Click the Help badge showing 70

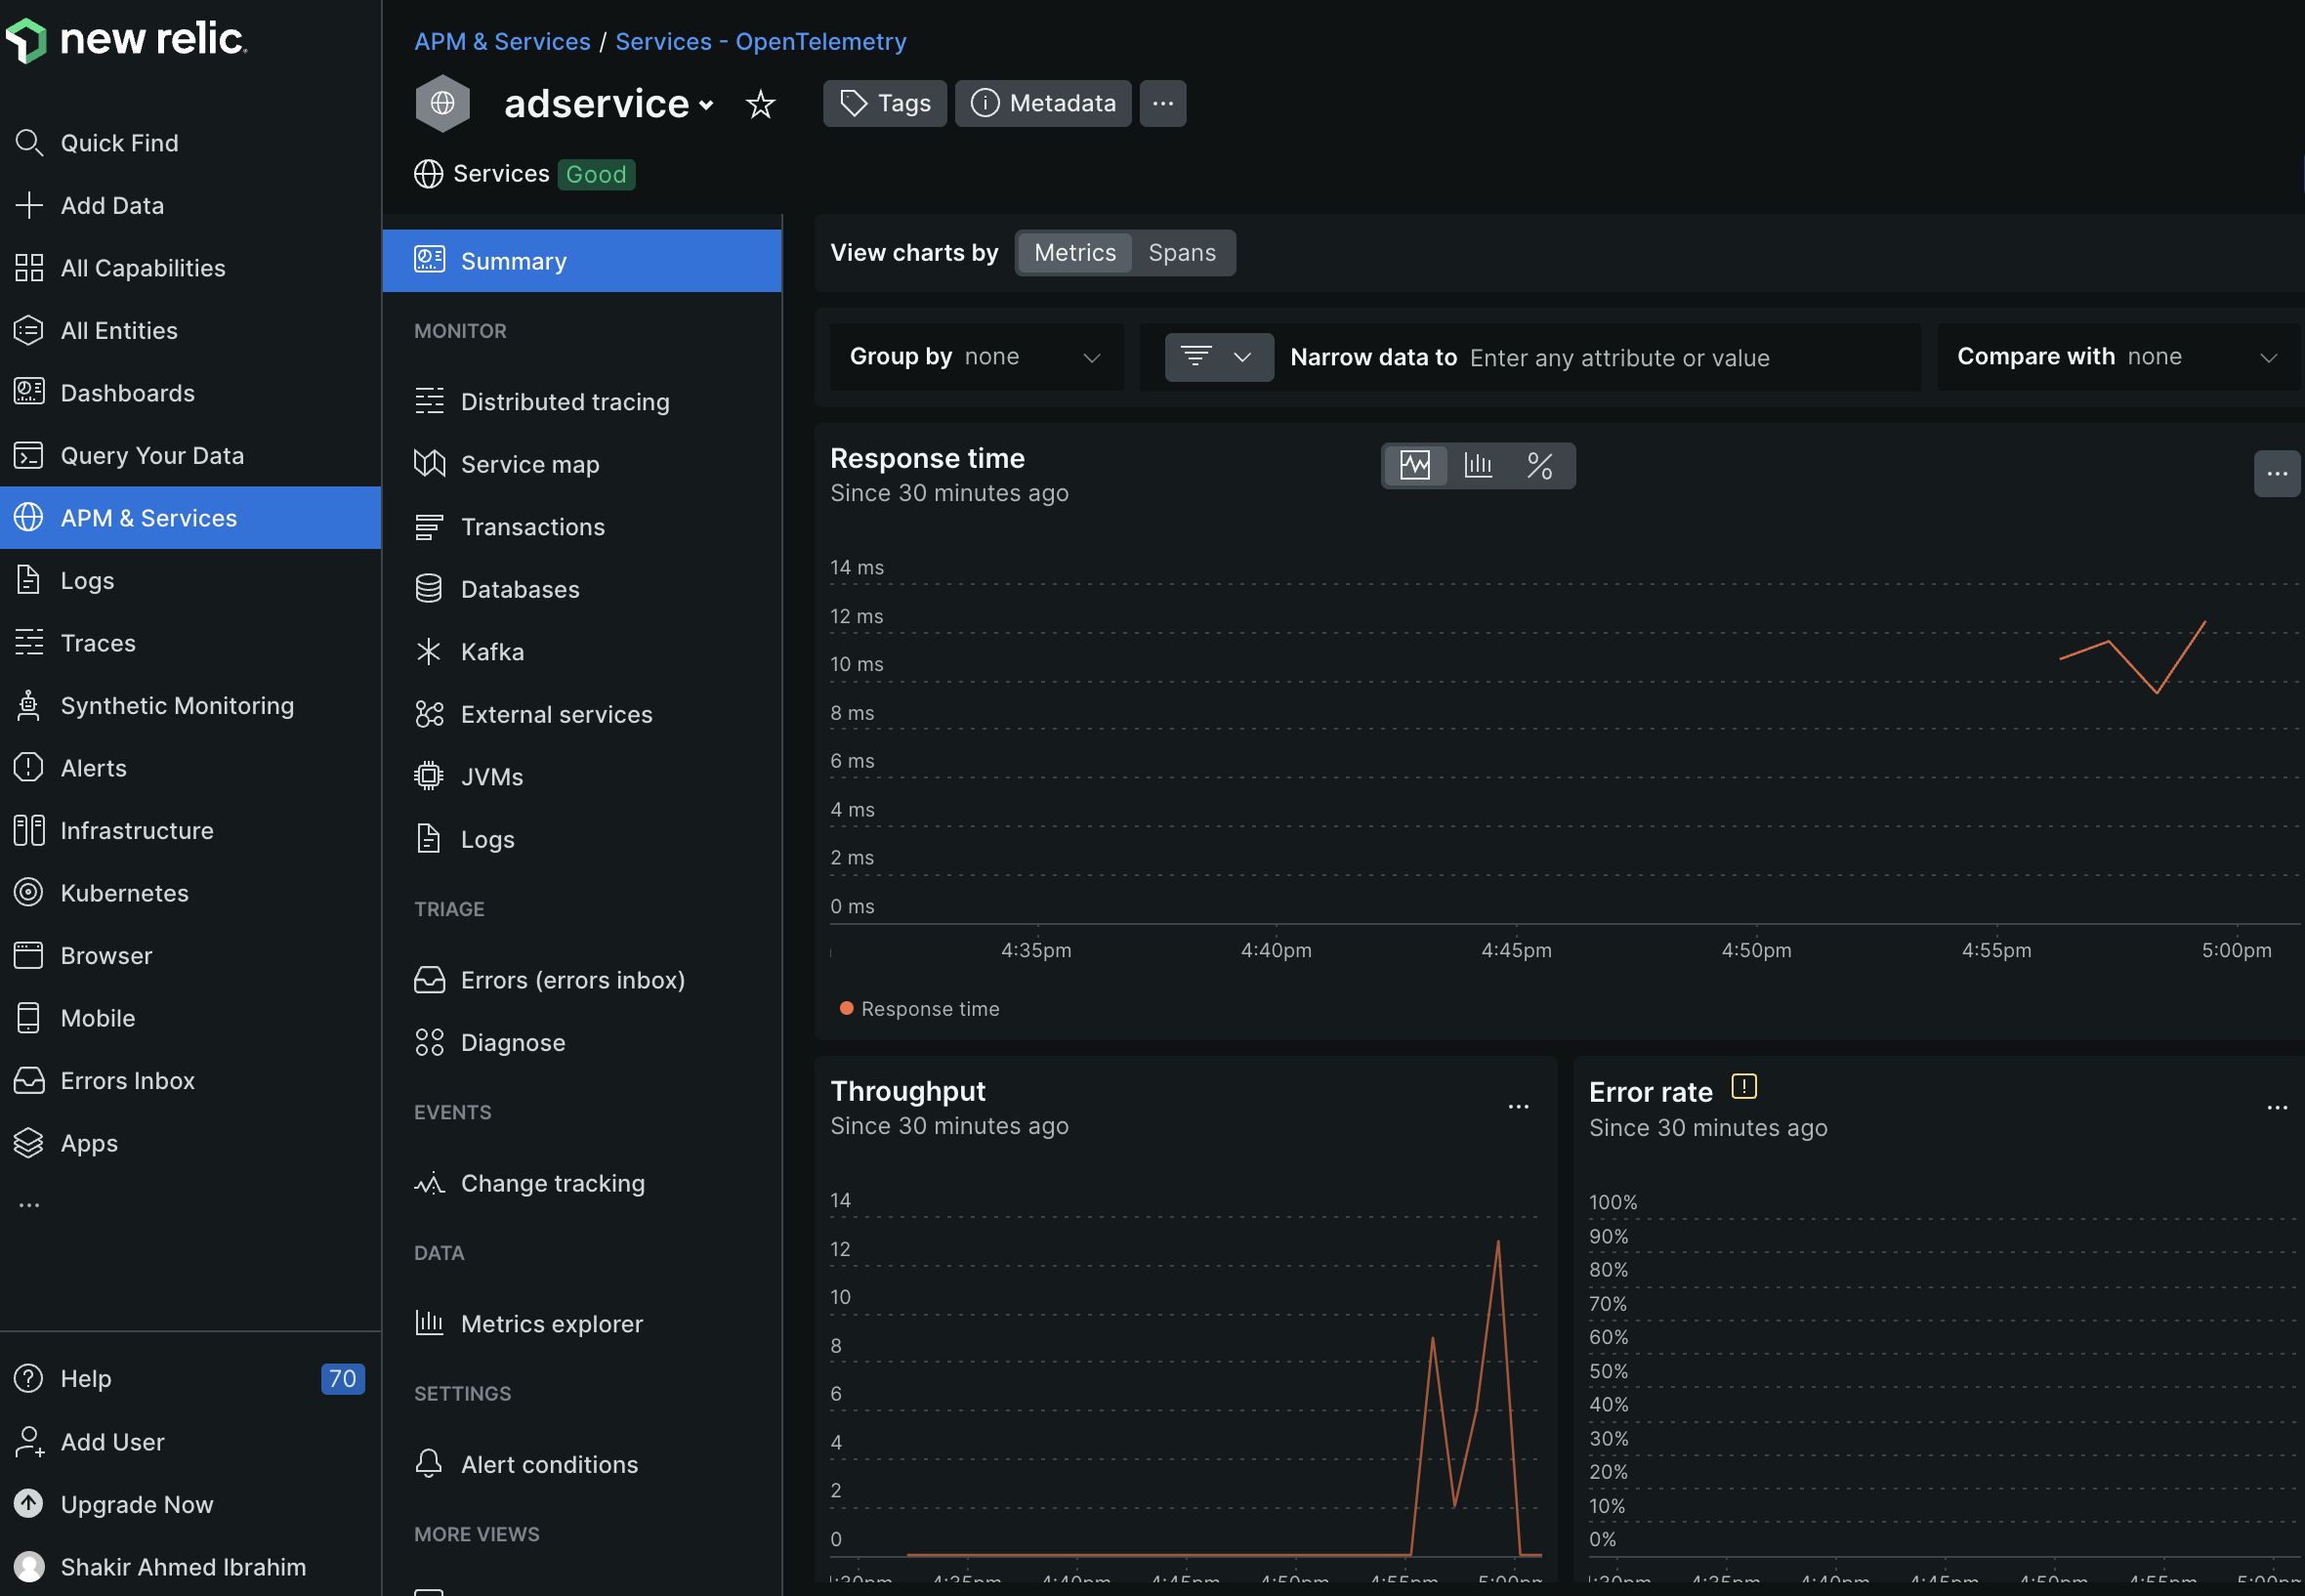click(342, 1378)
